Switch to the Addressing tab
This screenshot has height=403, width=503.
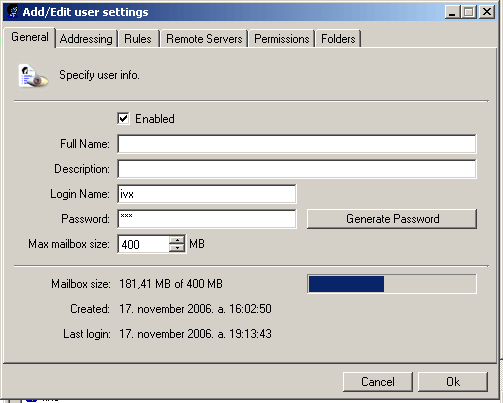pyautogui.click(x=86, y=39)
